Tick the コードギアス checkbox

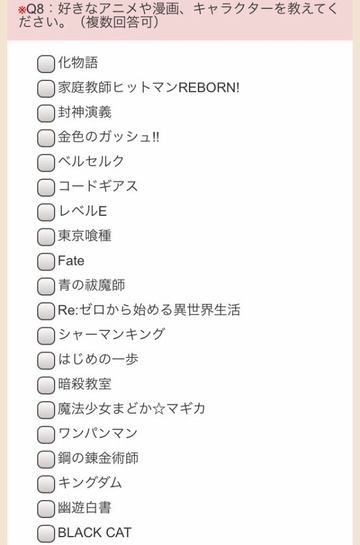pos(46,187)
